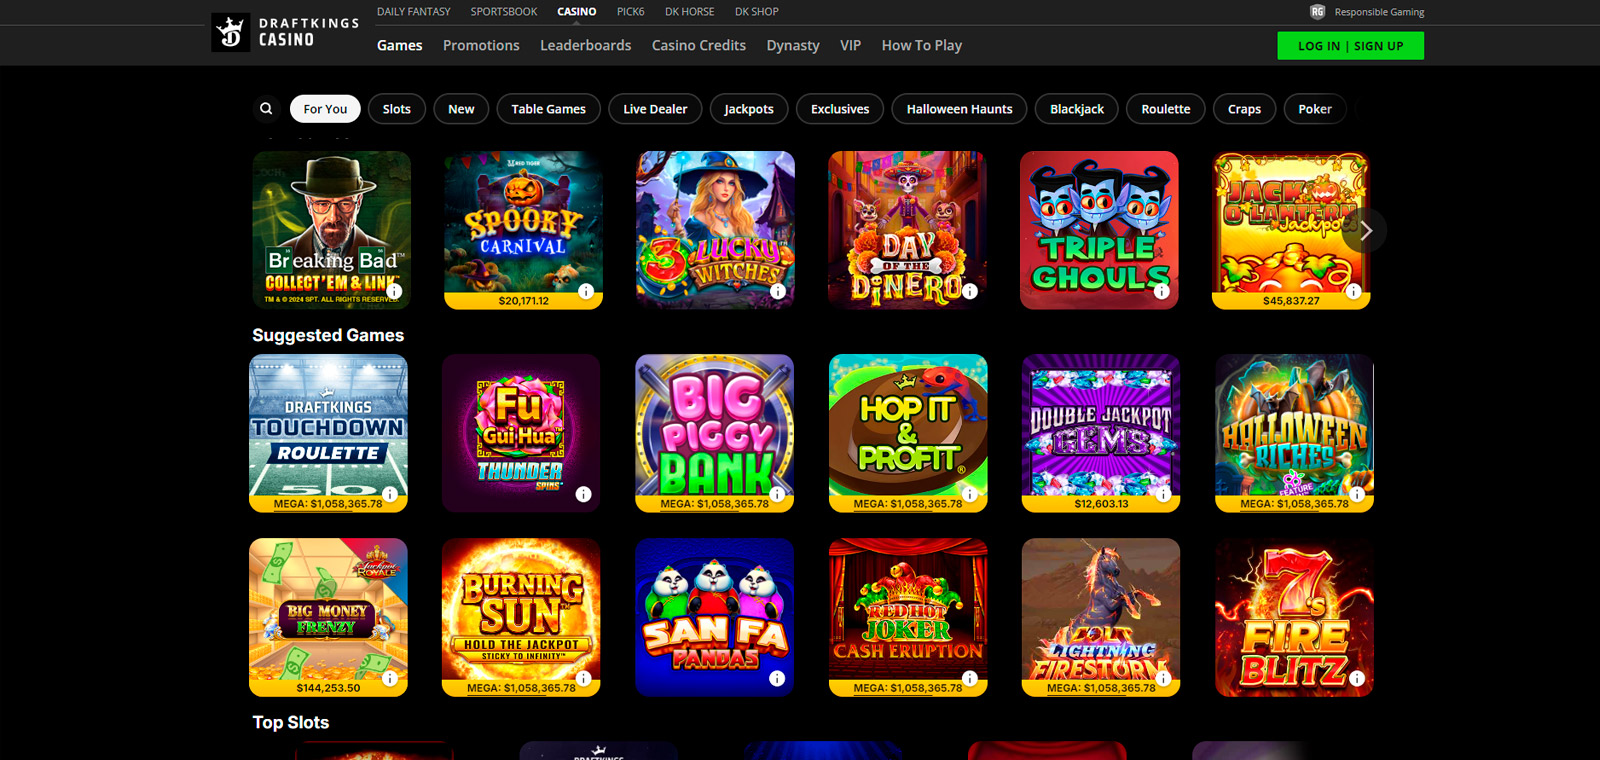View info for San Fa Pandas
The height and width of the screenshot is (760, 1600).
777,678
